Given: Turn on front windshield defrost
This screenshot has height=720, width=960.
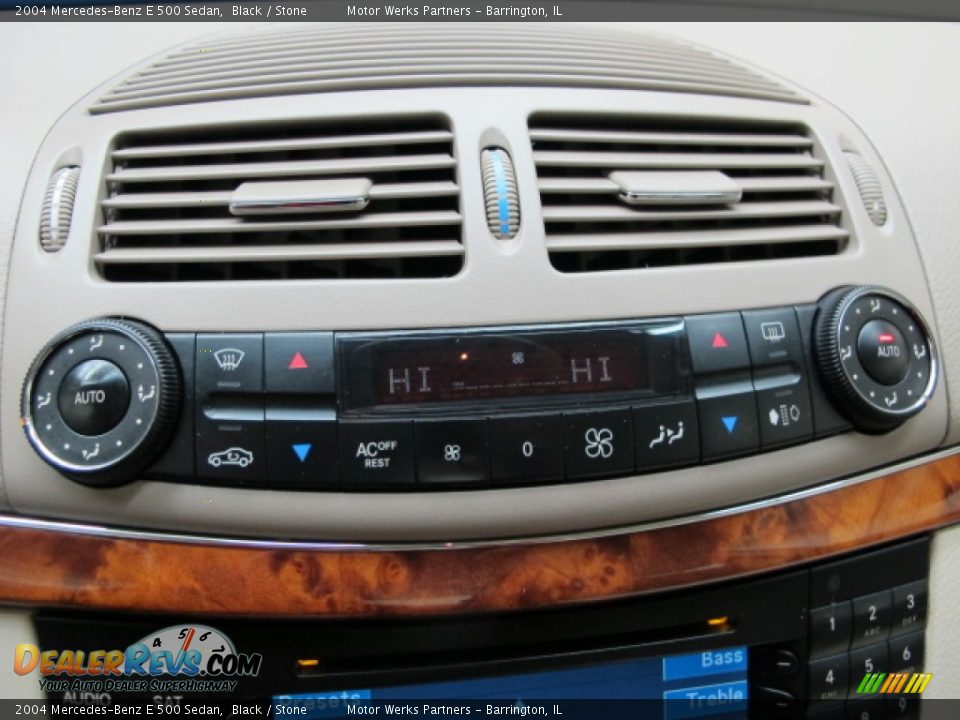Looking at the screenshot, I should click(x=230, y=362).
